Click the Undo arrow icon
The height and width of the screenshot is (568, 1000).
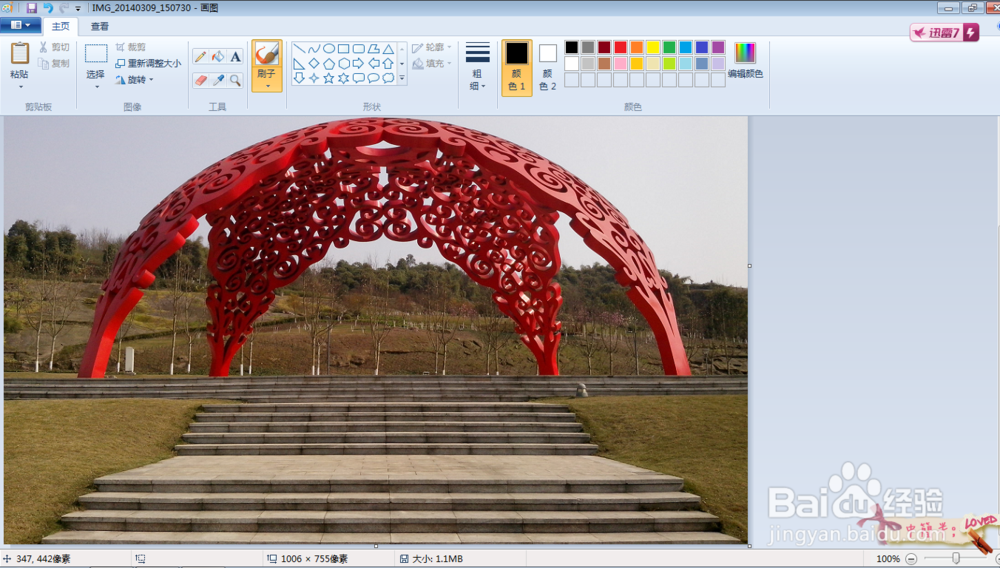click(x=48, y=8)
